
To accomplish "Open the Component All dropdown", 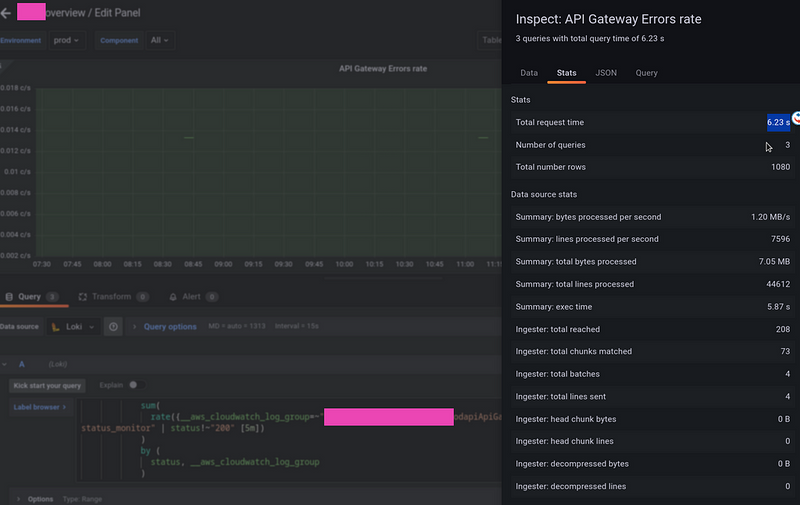I will 160,40.
